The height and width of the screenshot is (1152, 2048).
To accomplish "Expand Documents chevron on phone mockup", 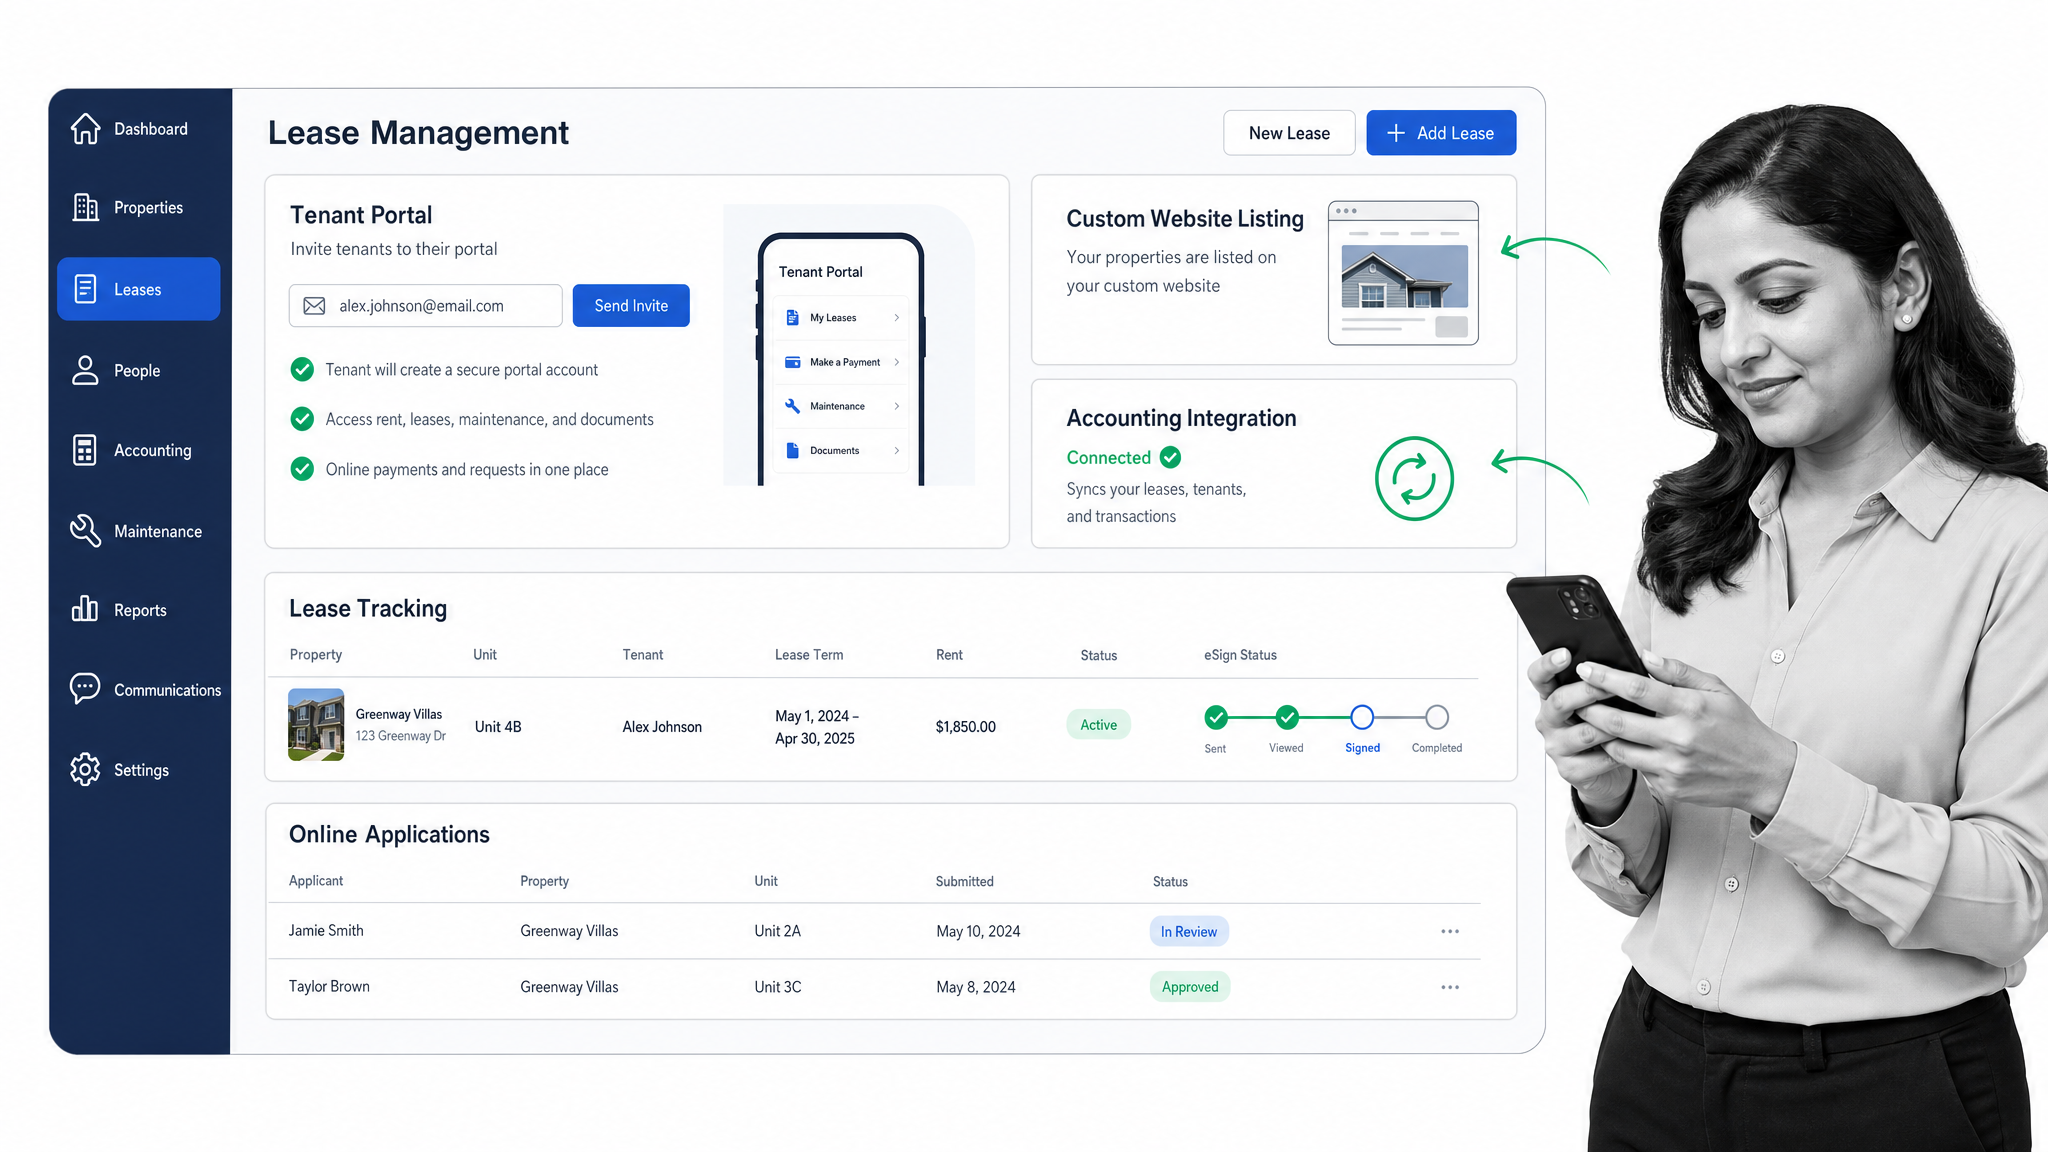I will point(897,450).
